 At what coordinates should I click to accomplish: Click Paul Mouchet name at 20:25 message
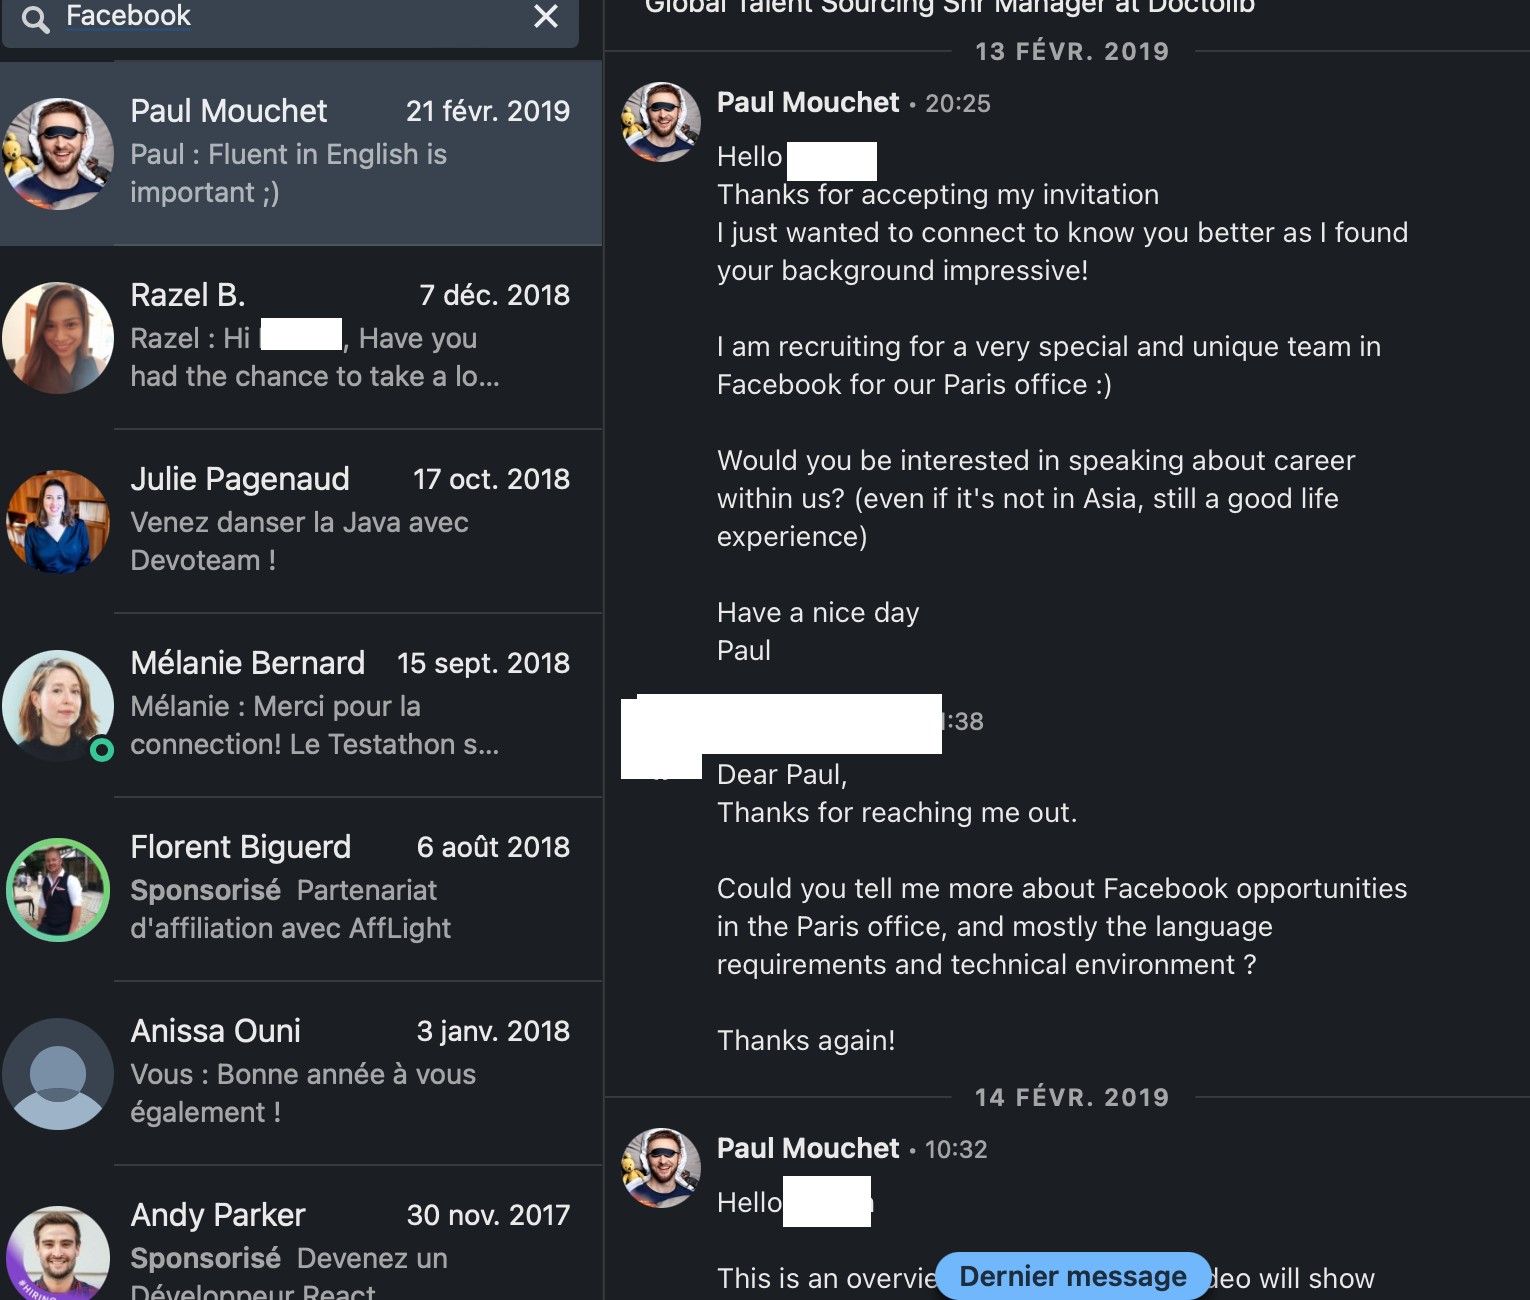(808, 103)
